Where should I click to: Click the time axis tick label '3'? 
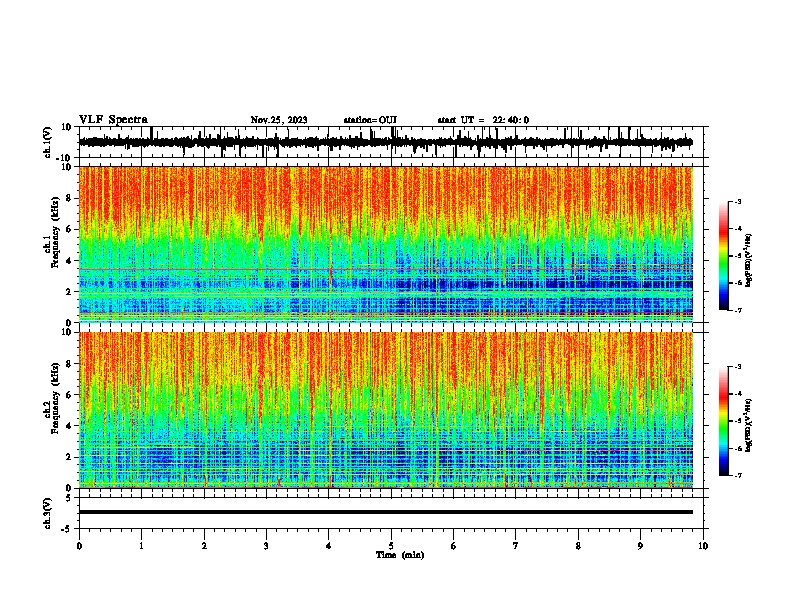click(x=266, y=546)
